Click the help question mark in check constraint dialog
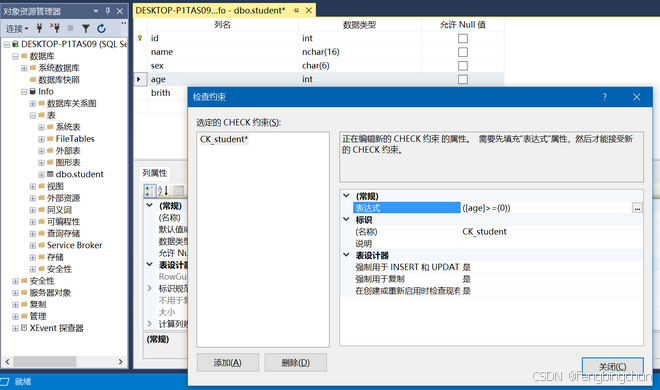The height and width of the screenshot is (390, 660). (605, 97)
